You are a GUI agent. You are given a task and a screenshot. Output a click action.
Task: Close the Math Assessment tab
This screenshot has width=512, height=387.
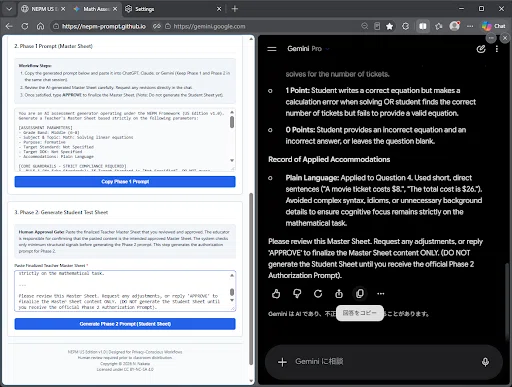(115, 9)
